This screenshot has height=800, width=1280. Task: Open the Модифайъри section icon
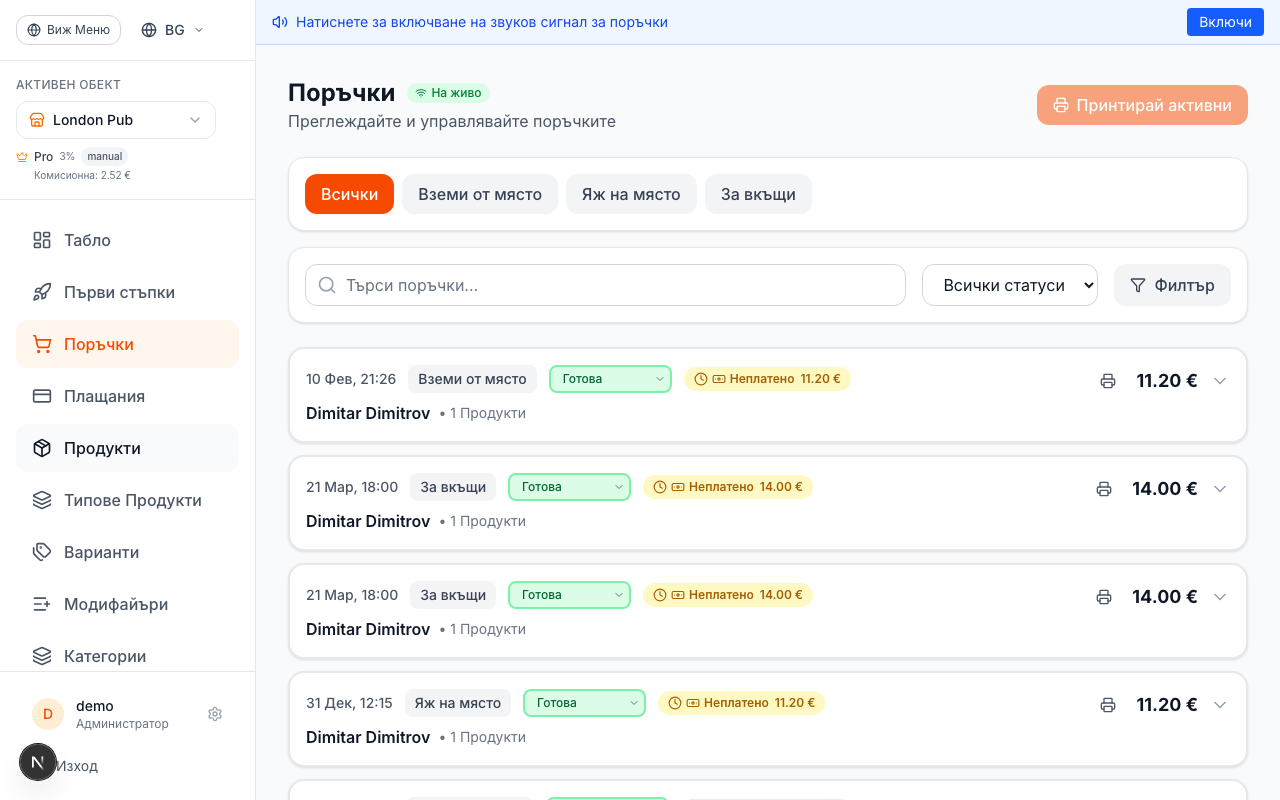tap(41, 604)
